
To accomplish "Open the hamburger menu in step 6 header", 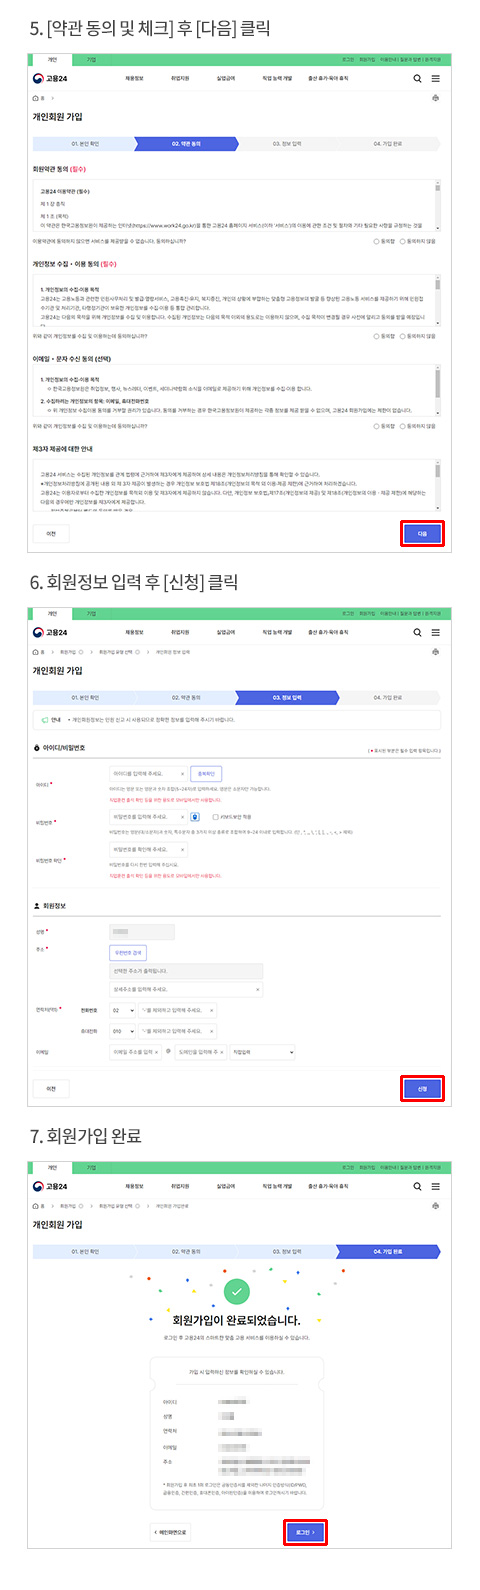I will [436, 632].
